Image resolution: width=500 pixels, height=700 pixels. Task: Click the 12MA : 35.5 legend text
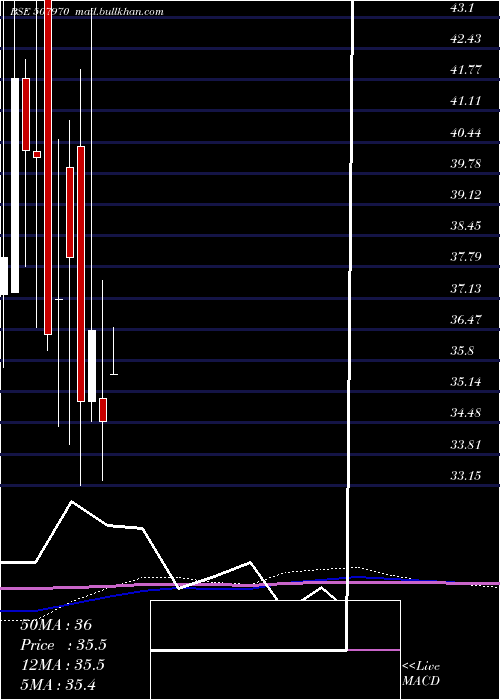tap(63, 665)
